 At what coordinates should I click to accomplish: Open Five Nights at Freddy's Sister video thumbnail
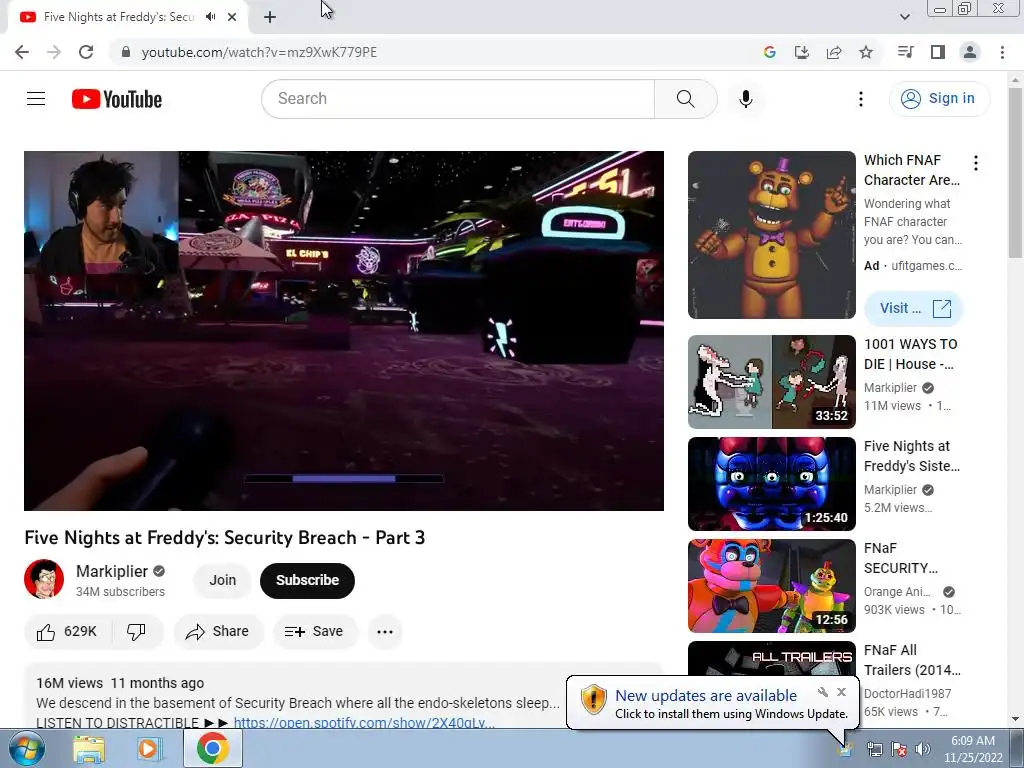(771, 484)
